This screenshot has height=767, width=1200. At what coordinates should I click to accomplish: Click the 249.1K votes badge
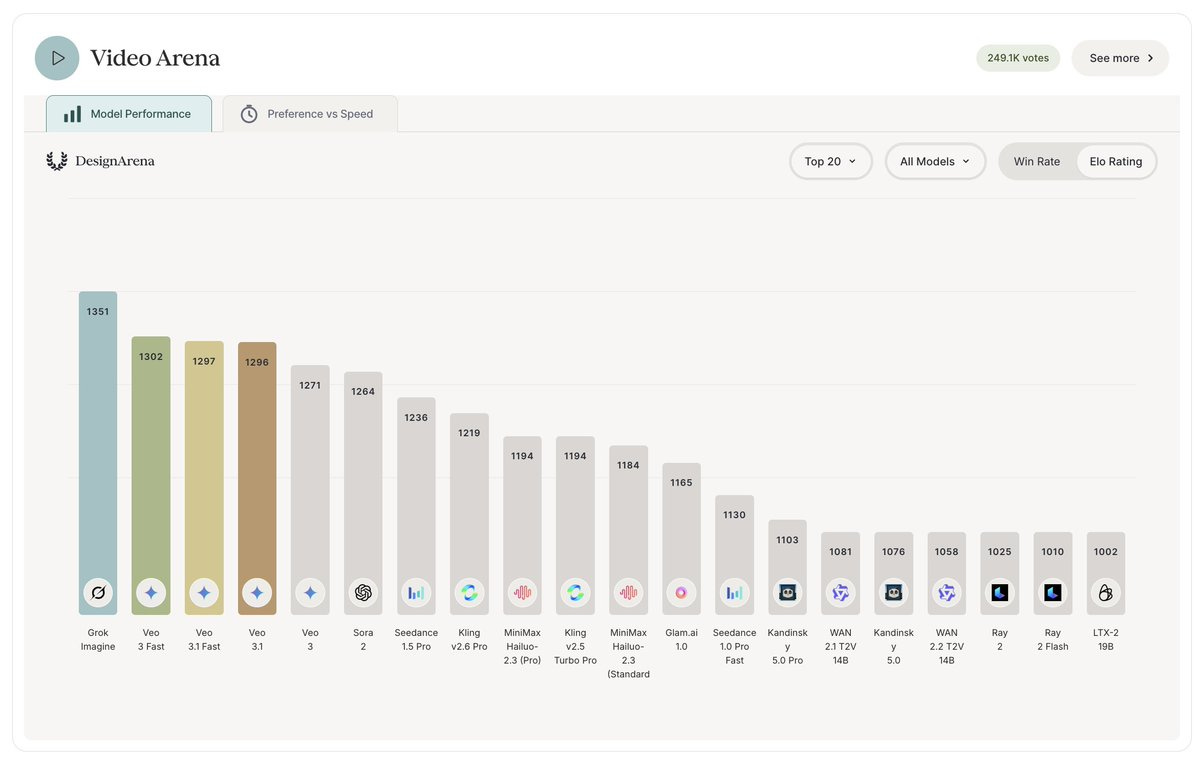(1018, 58)
